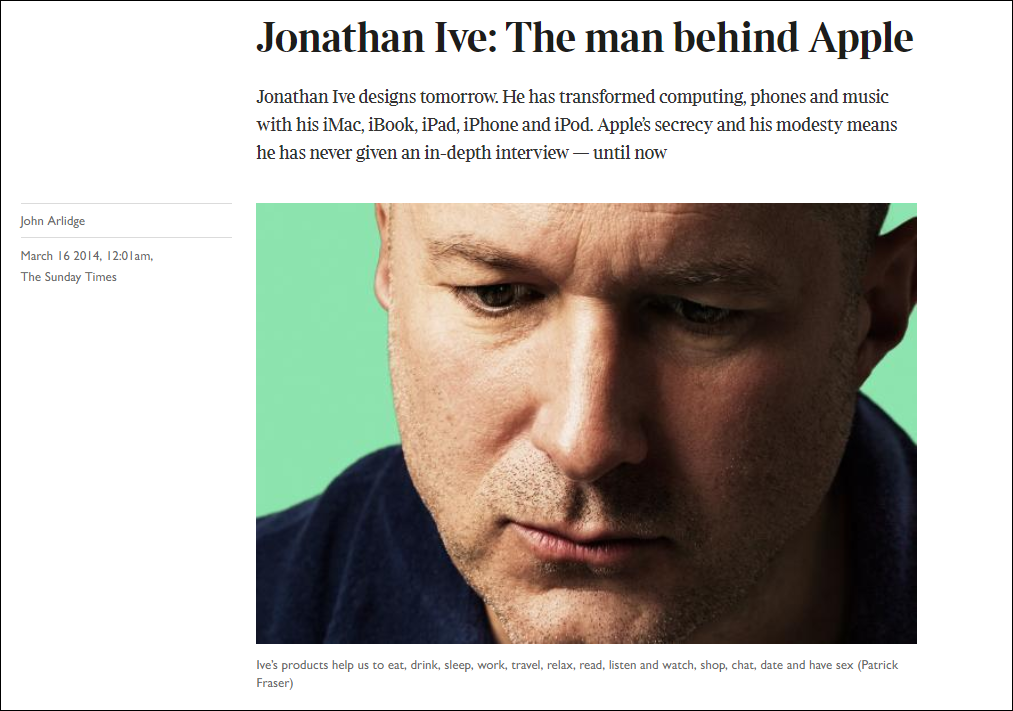Click the 'Patrick' photo credit in caption

(879, 665)
